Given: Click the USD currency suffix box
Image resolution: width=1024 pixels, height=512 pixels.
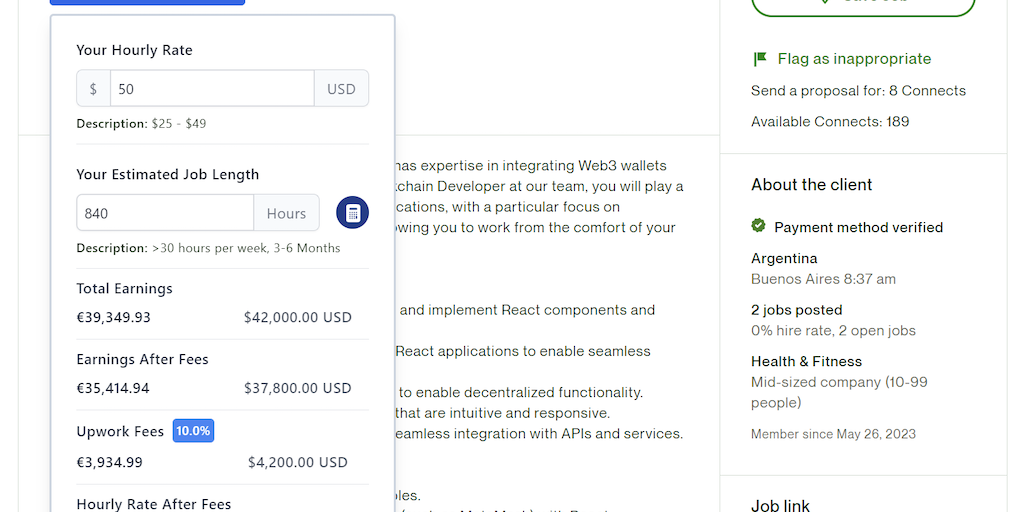Looking at the screenshot, I should [341, 89].
